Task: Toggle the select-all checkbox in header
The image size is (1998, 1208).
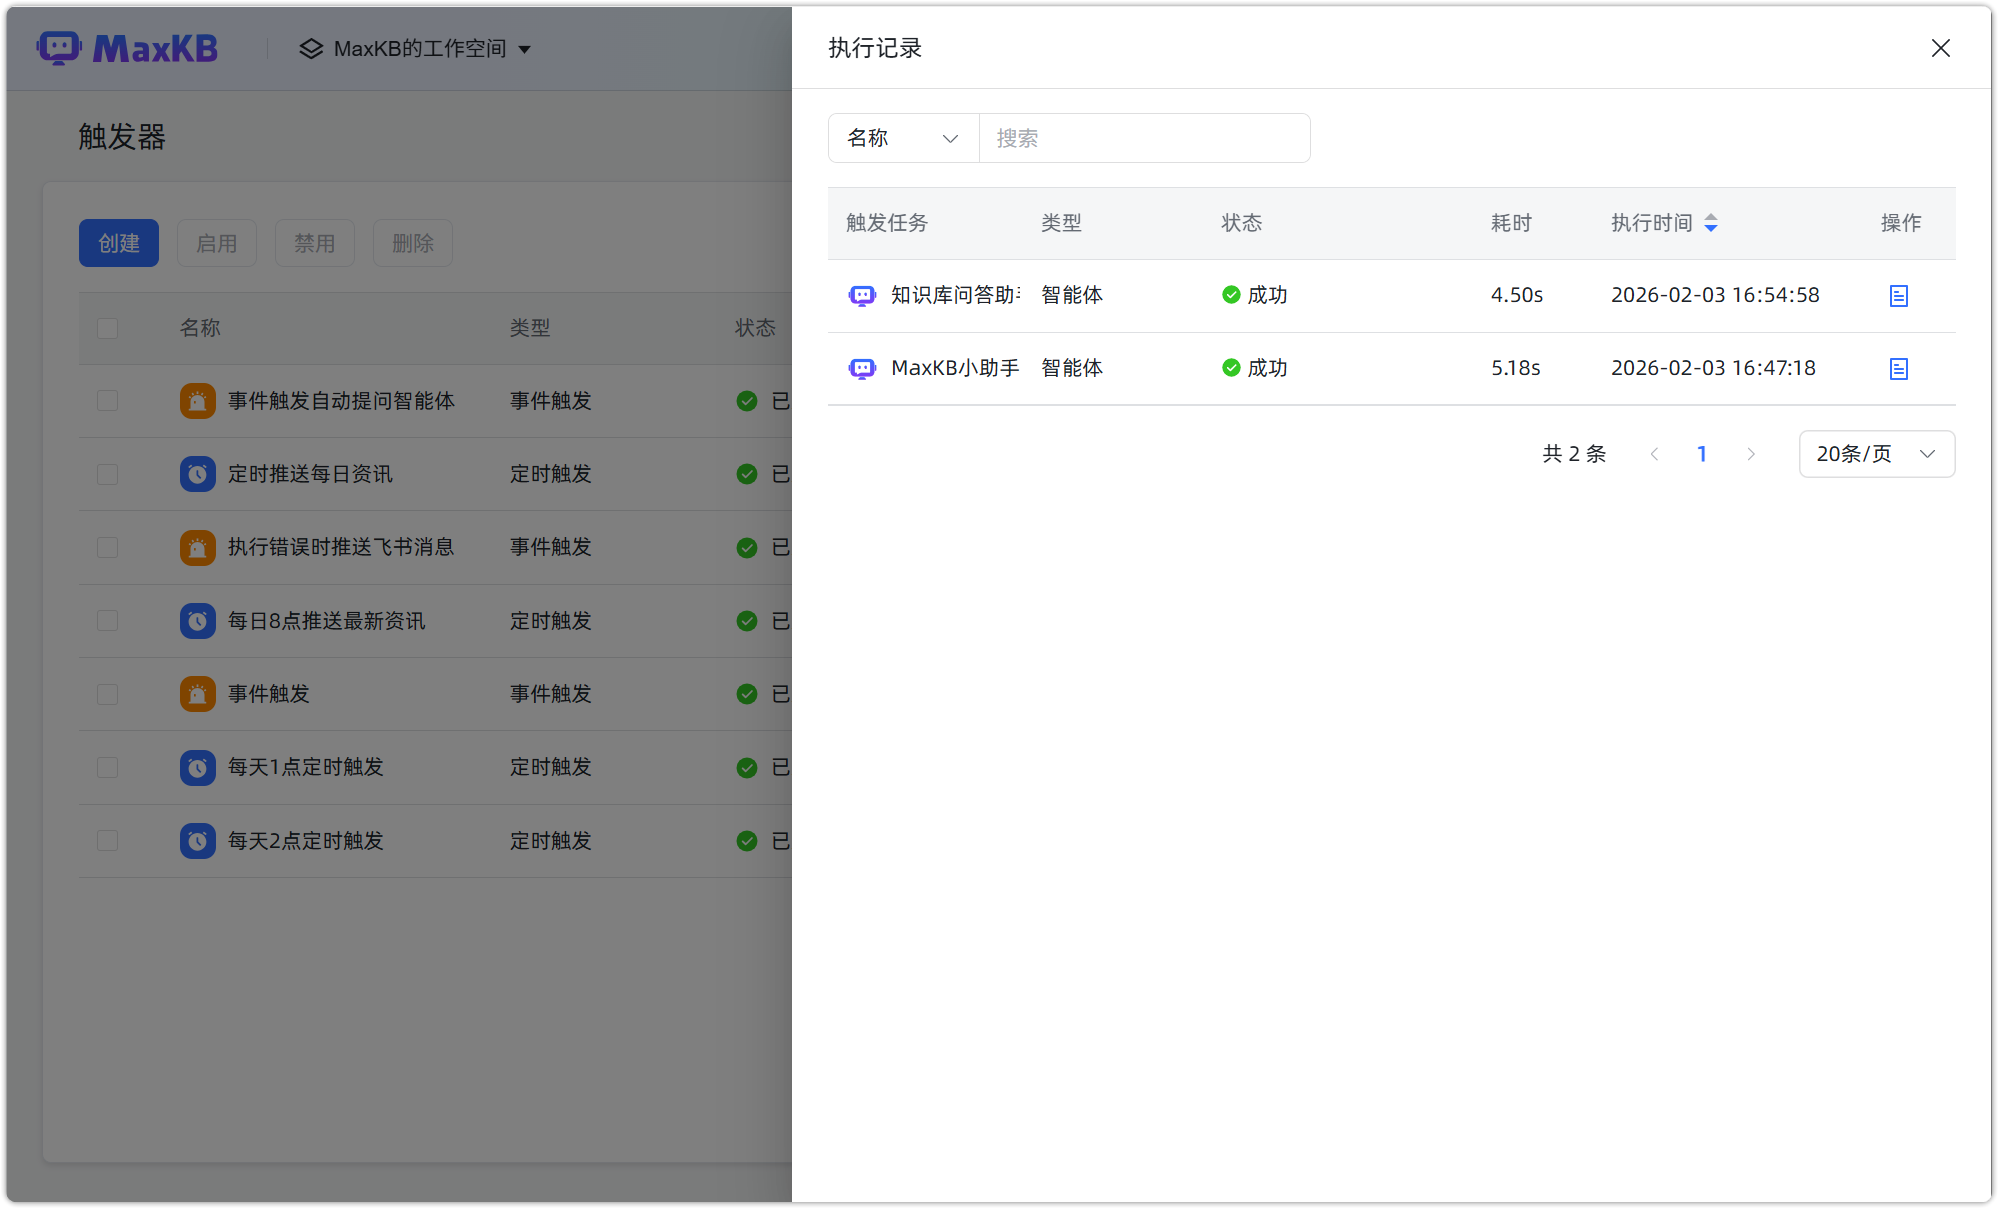Action: [108, 328]
